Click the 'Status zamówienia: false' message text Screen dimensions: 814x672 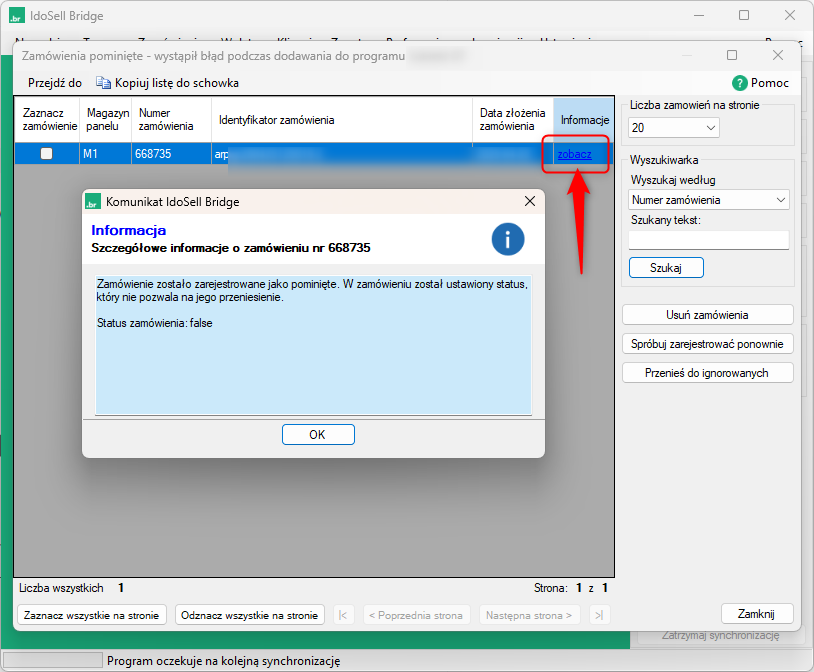click(155, 323)
